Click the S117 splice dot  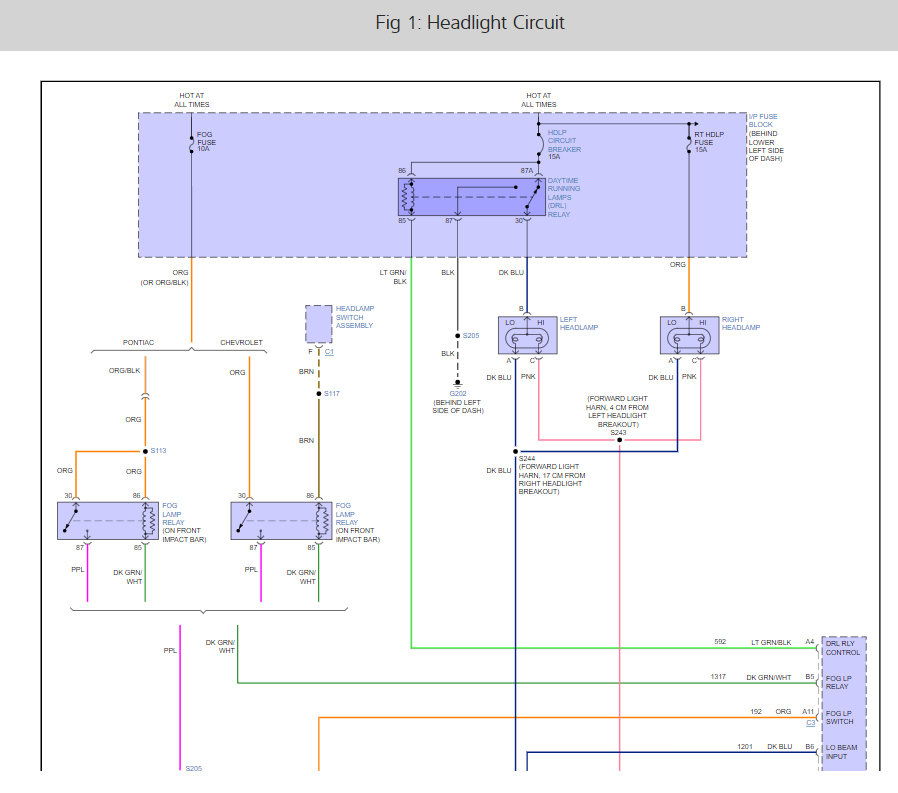319,393
